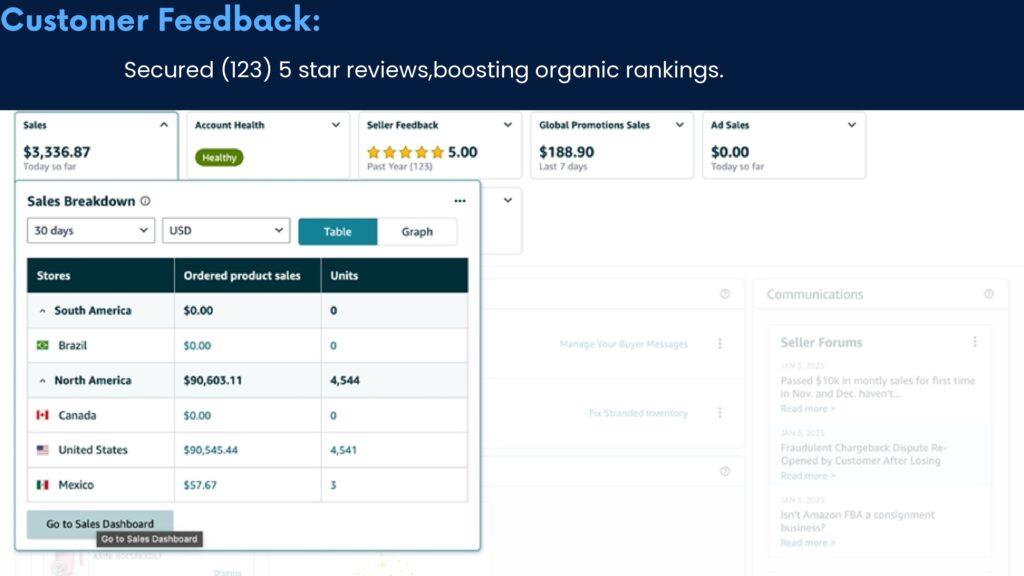Collapse the South America region row

[x=42, y=311]
